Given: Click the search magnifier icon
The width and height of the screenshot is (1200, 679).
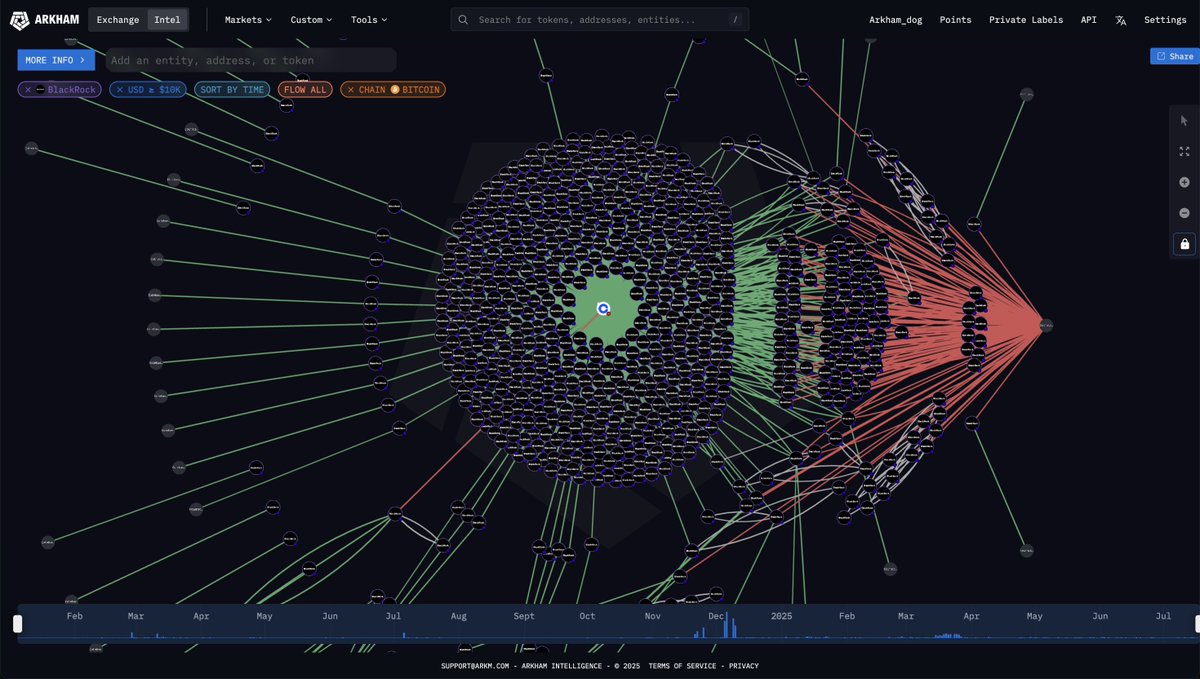Looking at the screenshot, I should point(464,20).
